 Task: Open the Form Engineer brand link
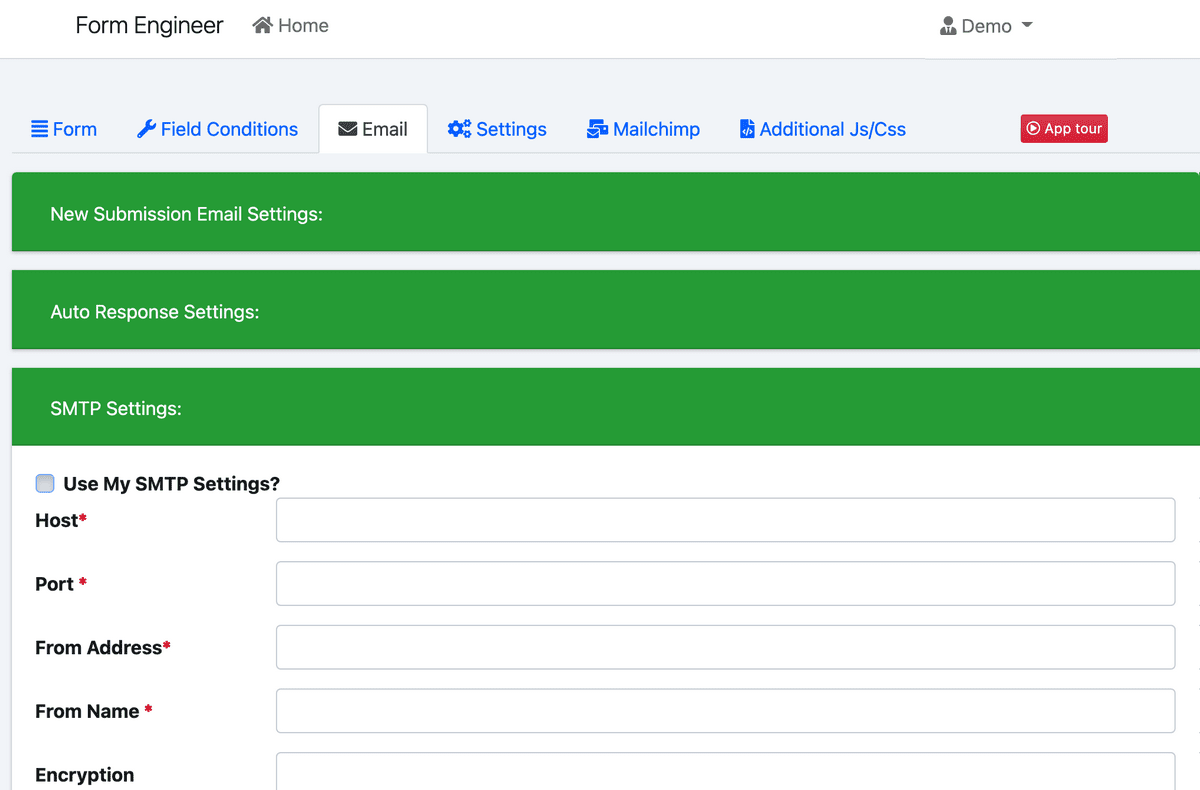click(x=149, y=26)
